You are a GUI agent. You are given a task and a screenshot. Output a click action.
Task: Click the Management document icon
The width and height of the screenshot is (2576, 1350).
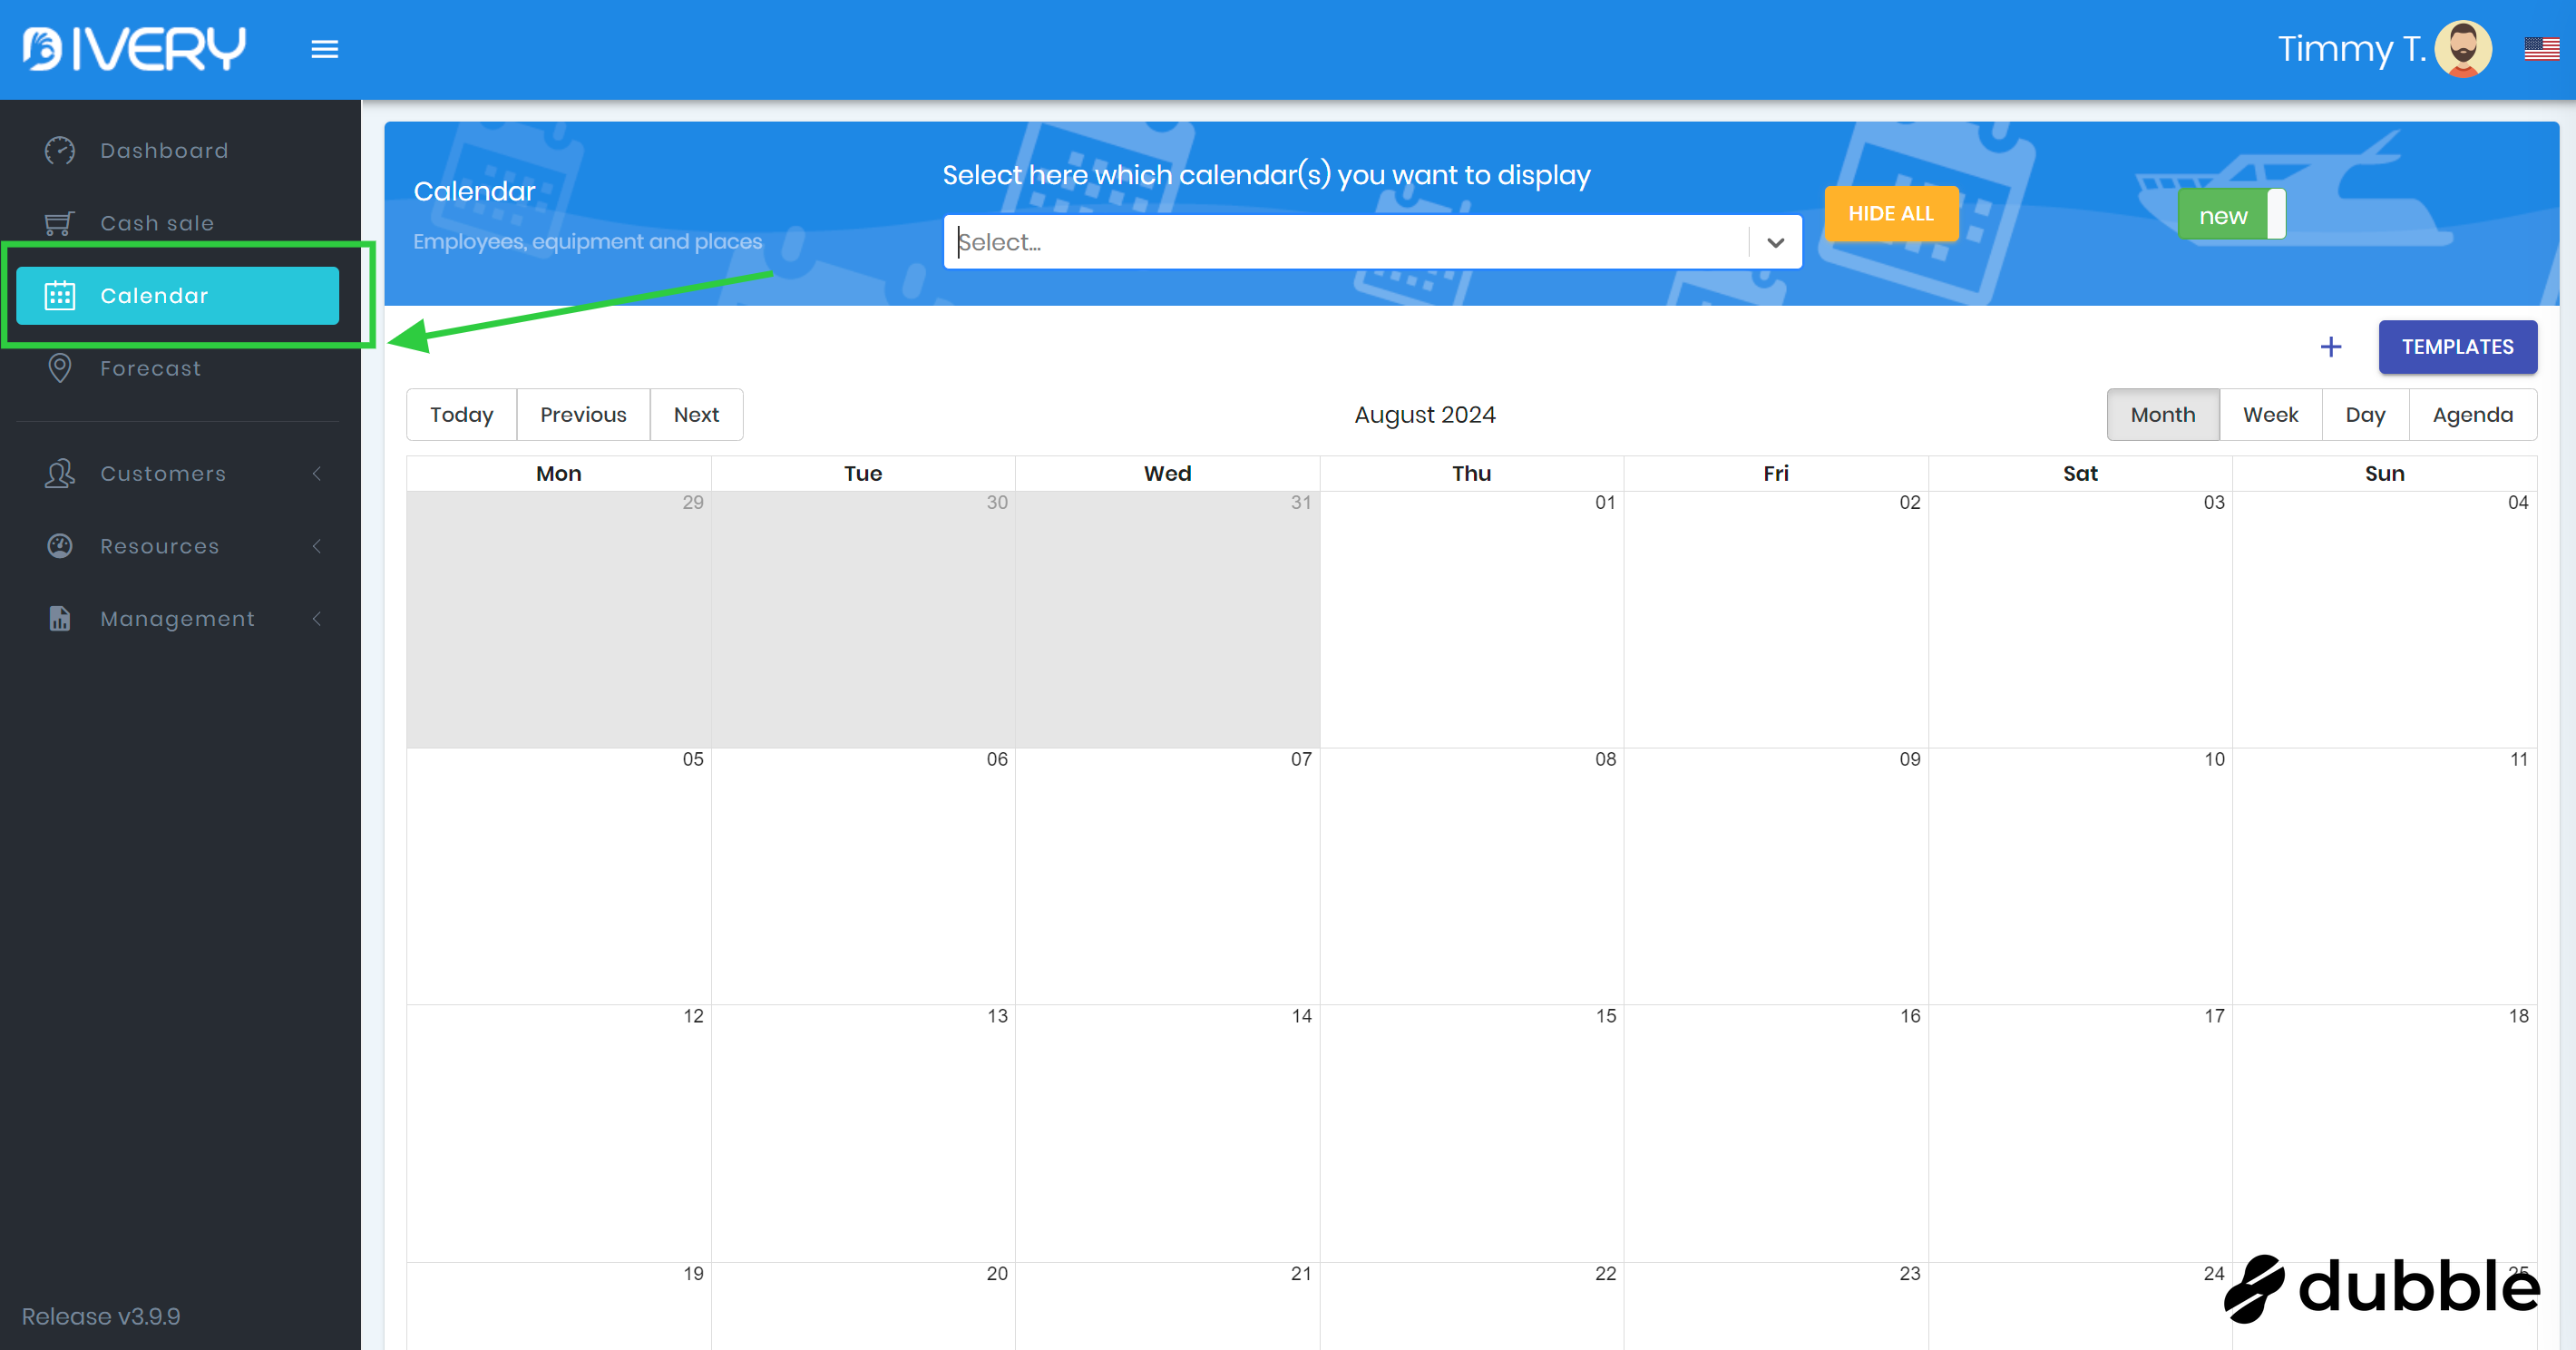[x=60, y=619]
